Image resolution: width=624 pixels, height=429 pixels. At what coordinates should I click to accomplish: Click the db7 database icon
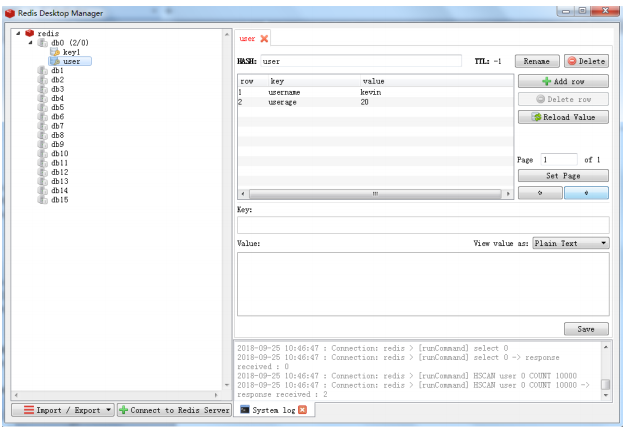point(43,126)
